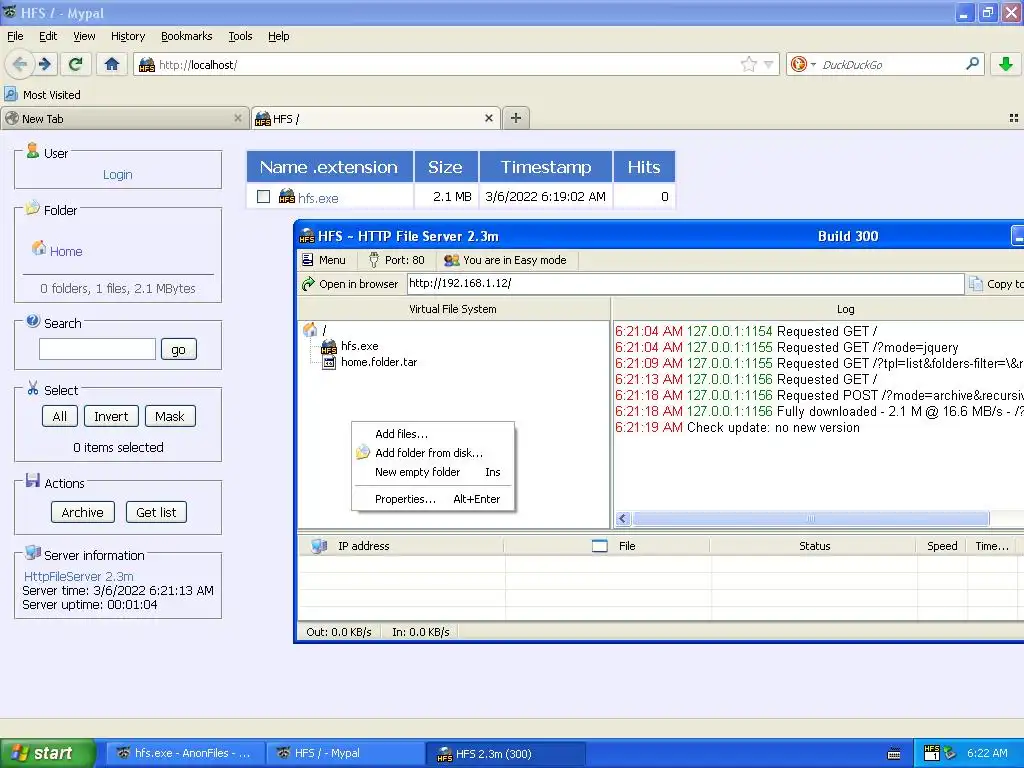Choose Add folder from disk... menu item
Viewport: 1024px width, 768px height.
point(434,453)
